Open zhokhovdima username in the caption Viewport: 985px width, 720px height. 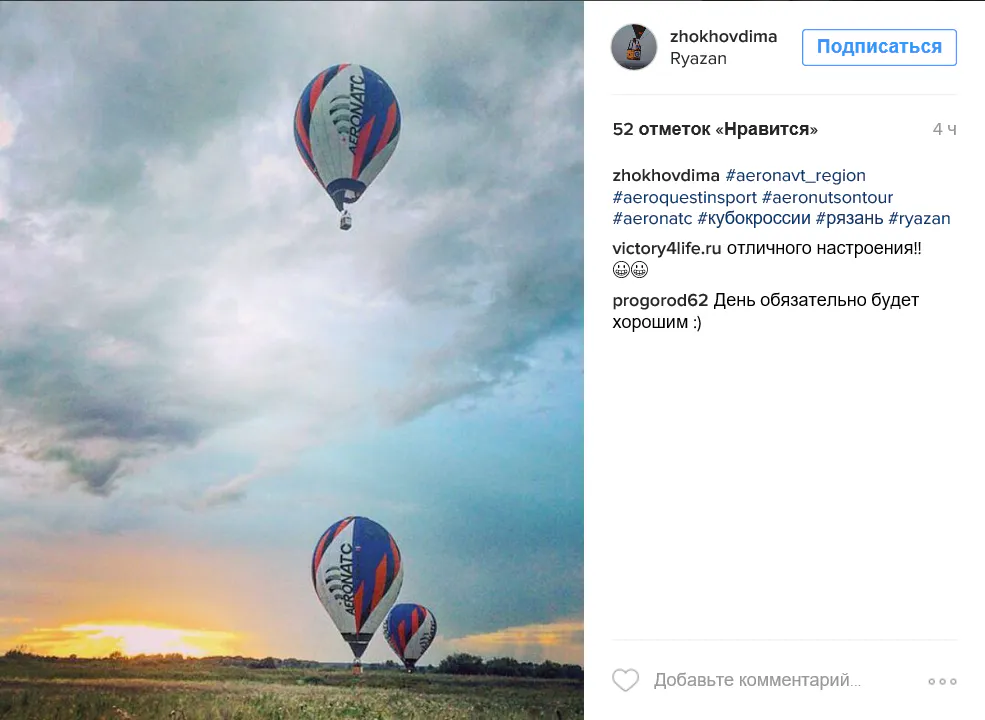pos(666,175)
